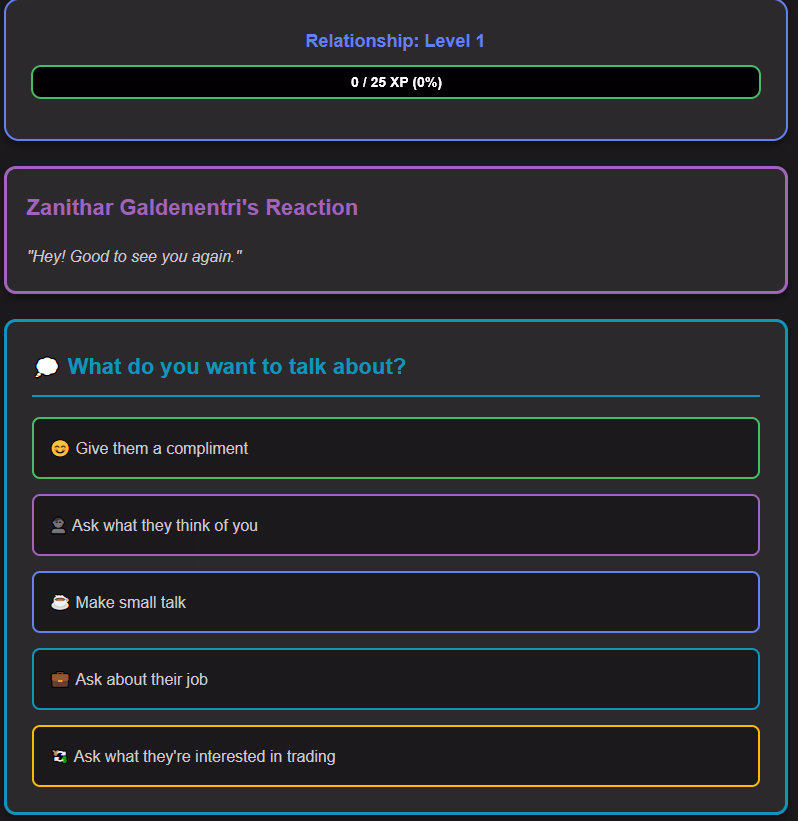Choose 'Give them a compliment' option

click(395, 448)
